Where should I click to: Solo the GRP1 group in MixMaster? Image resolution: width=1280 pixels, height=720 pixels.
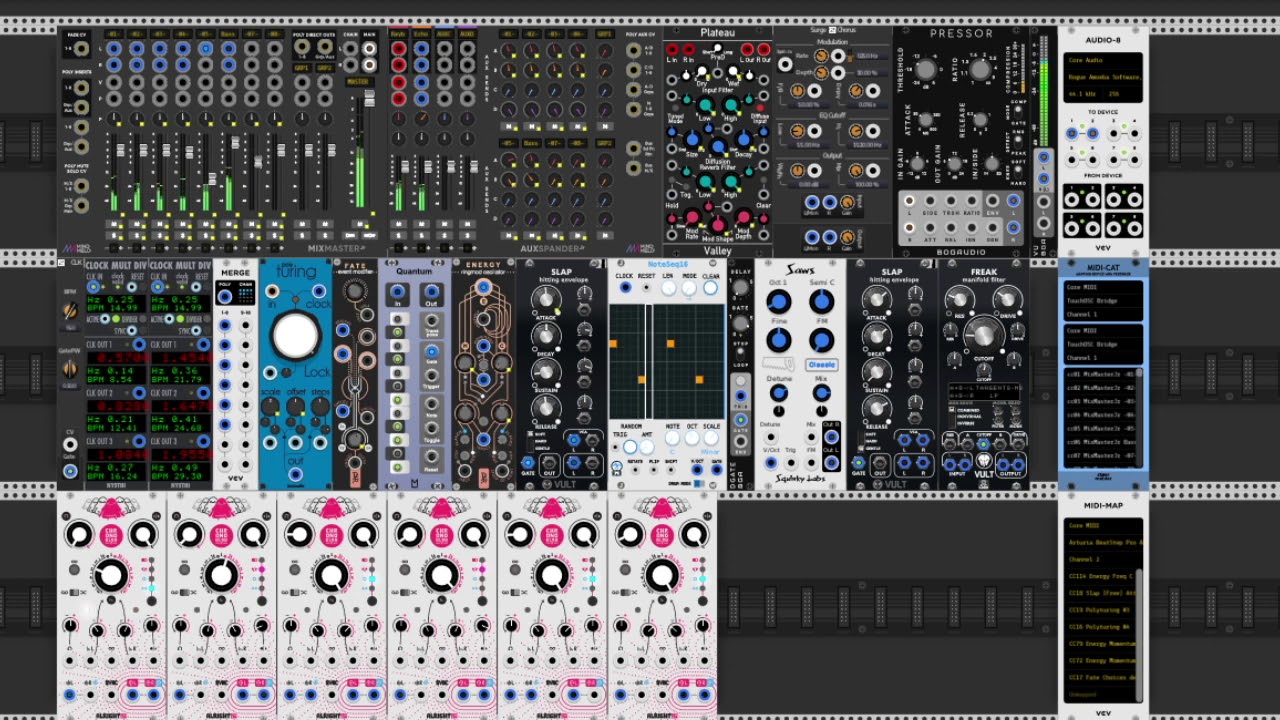coord(302,234)
